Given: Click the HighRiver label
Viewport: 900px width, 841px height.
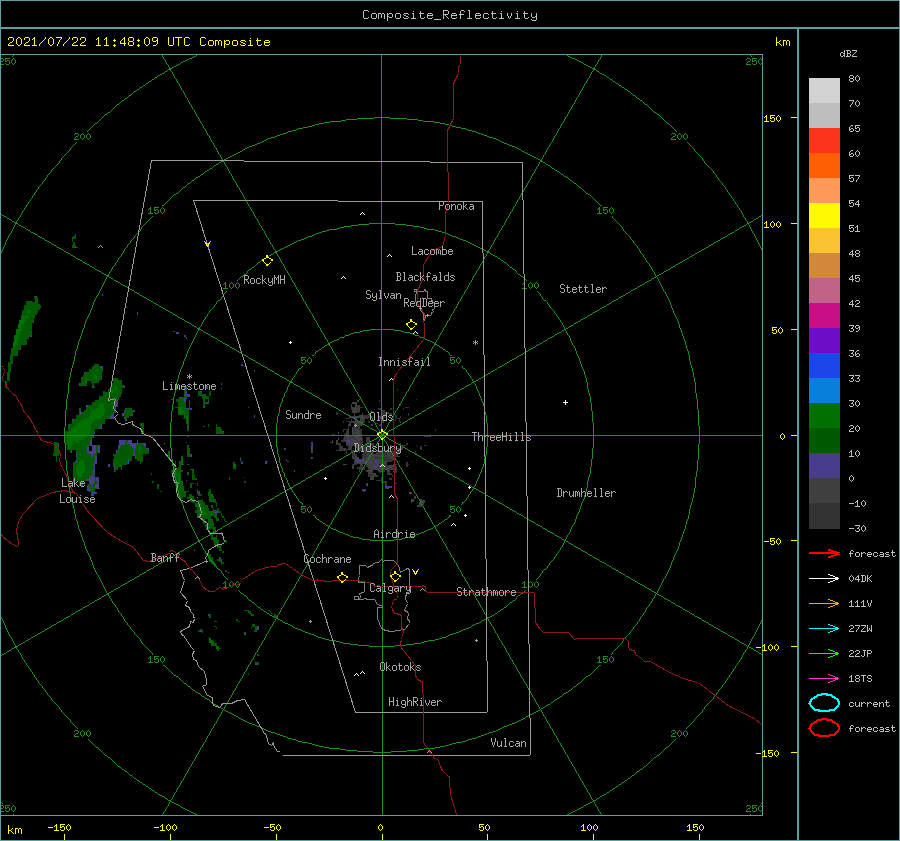Looking at the screenshot, I should click(415, 702).
